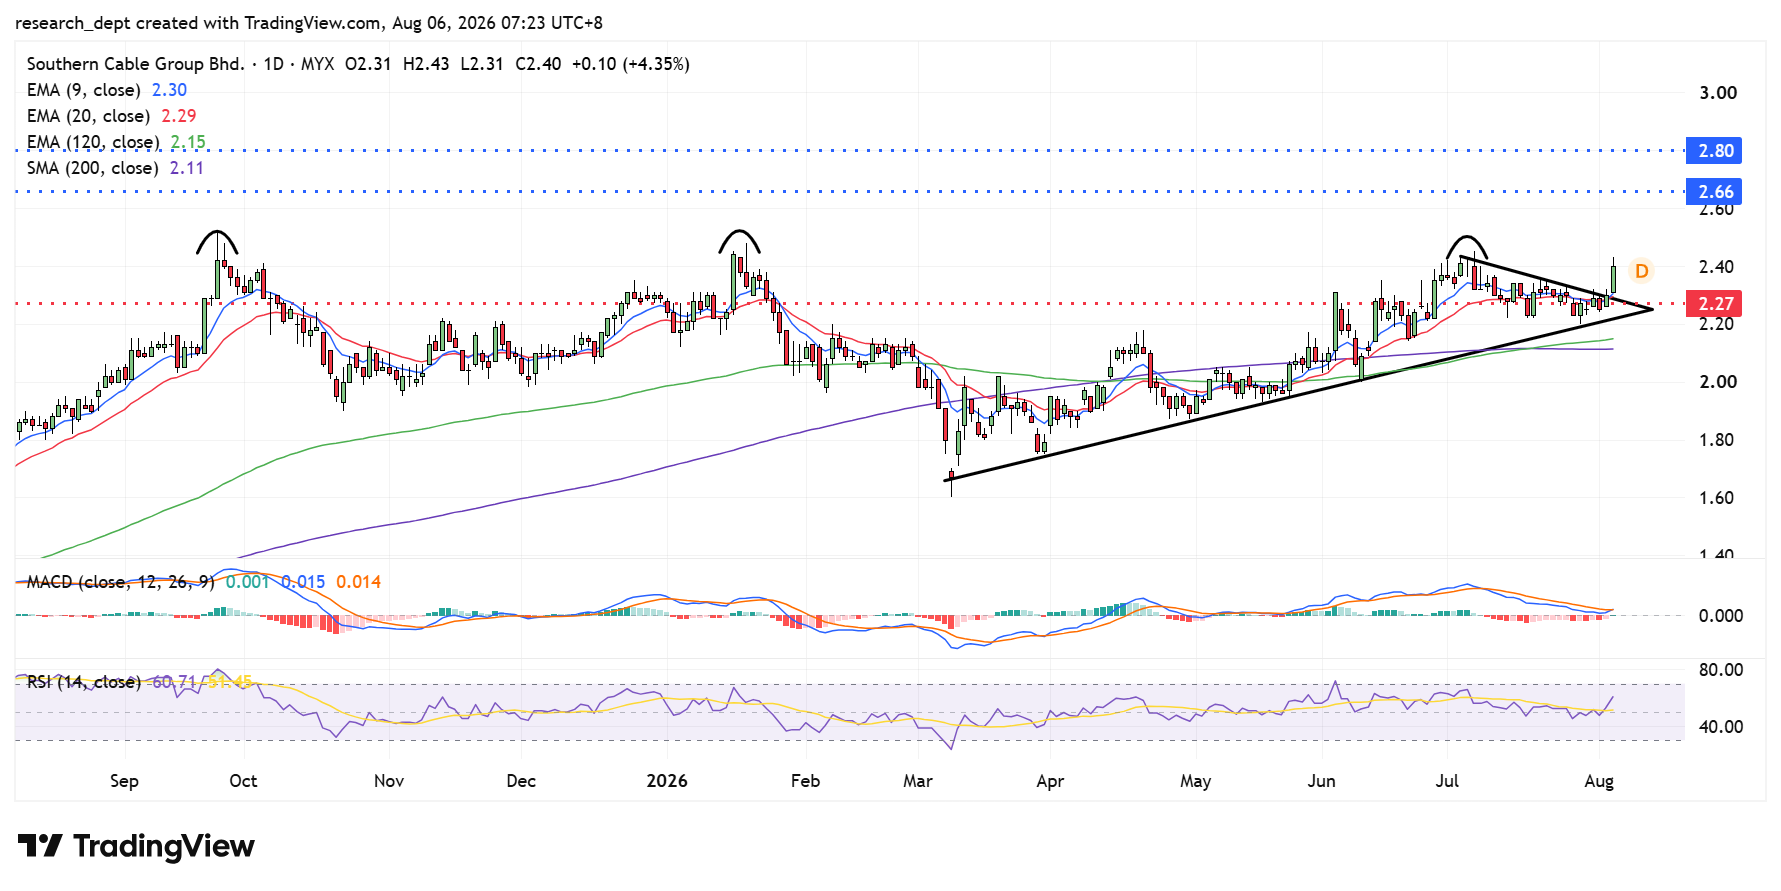
Task: Click the Mar label on time axis
Action: (918, 781)
